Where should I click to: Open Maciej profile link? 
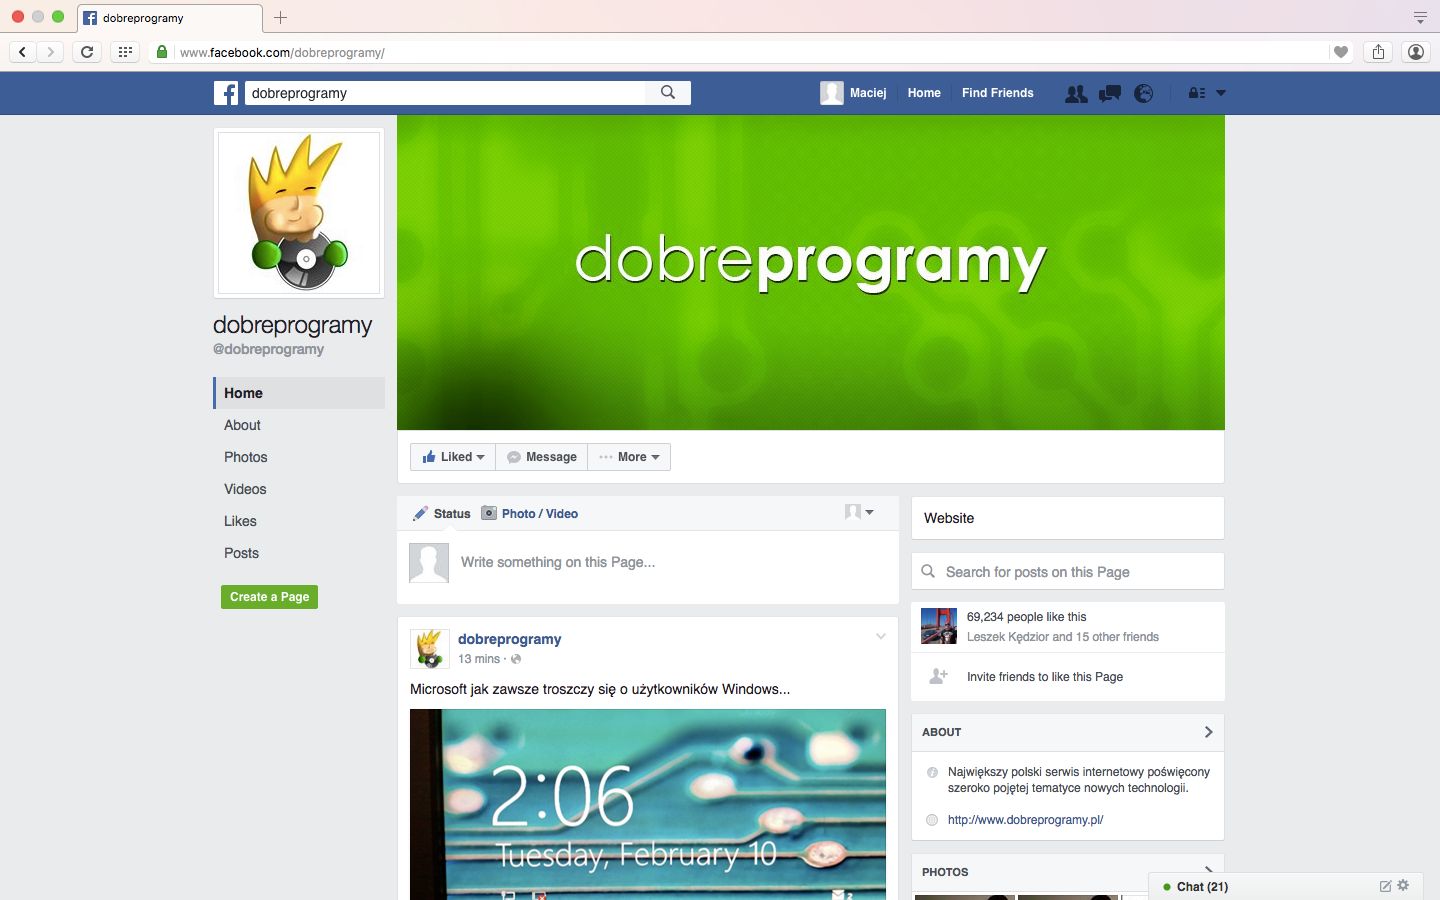pos(854,93)
